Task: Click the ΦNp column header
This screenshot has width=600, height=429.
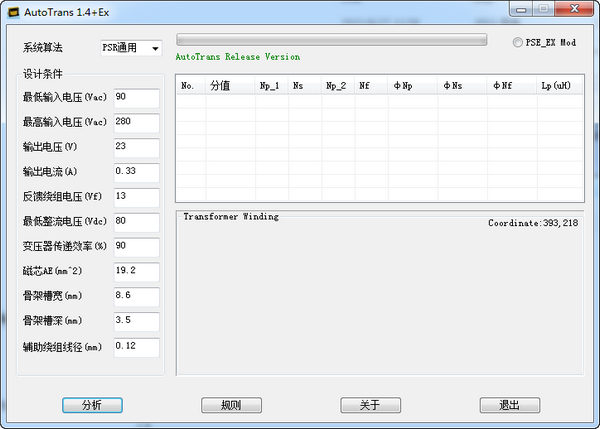Action: click(x=413, y=85)
